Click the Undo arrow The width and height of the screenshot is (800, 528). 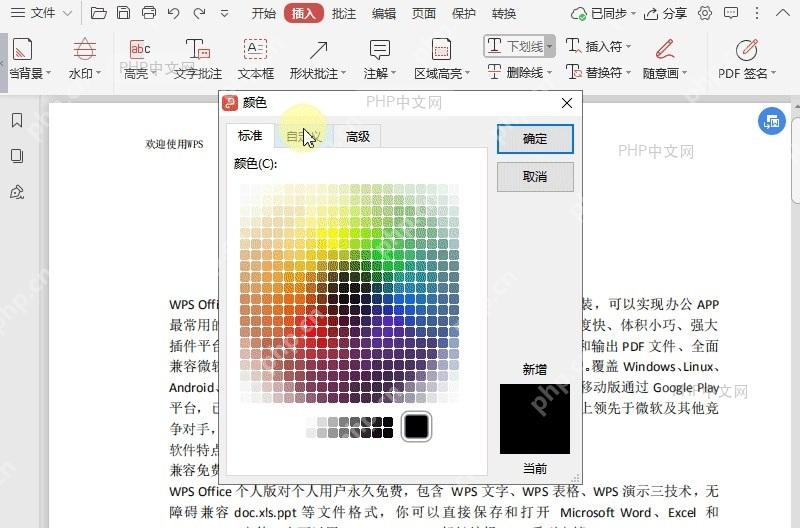point(173,13)
